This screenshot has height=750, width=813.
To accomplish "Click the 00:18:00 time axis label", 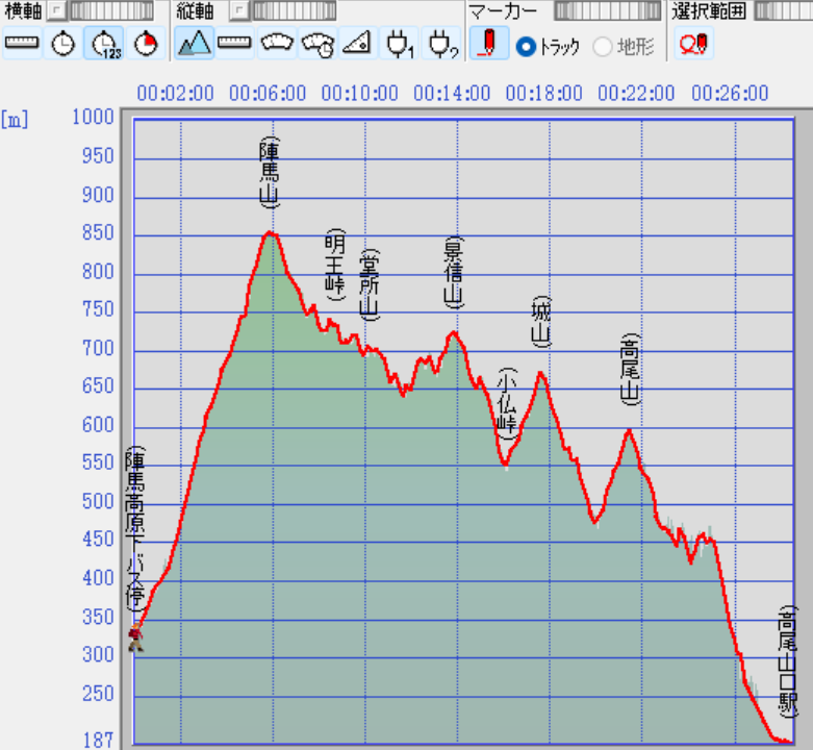I will coord(544,93).
